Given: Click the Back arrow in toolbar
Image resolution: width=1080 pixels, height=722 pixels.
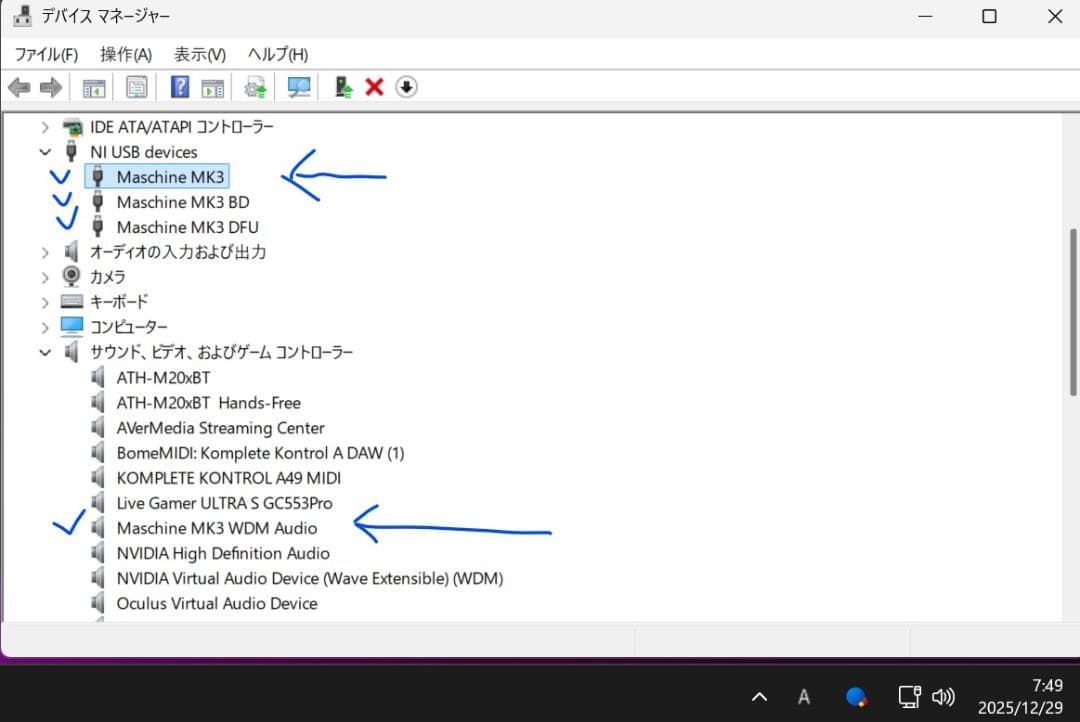Looking at the screenshot, I should click(19, 88).
